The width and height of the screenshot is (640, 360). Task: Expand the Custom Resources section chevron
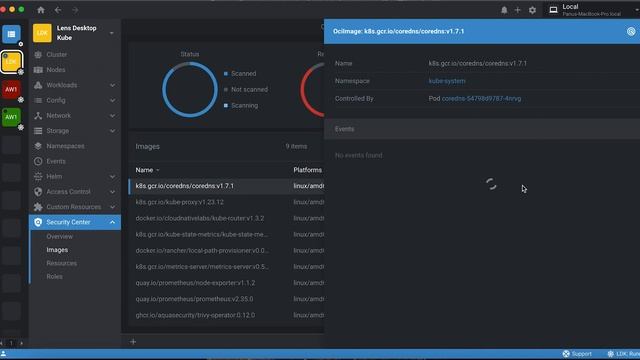(112, 207)
